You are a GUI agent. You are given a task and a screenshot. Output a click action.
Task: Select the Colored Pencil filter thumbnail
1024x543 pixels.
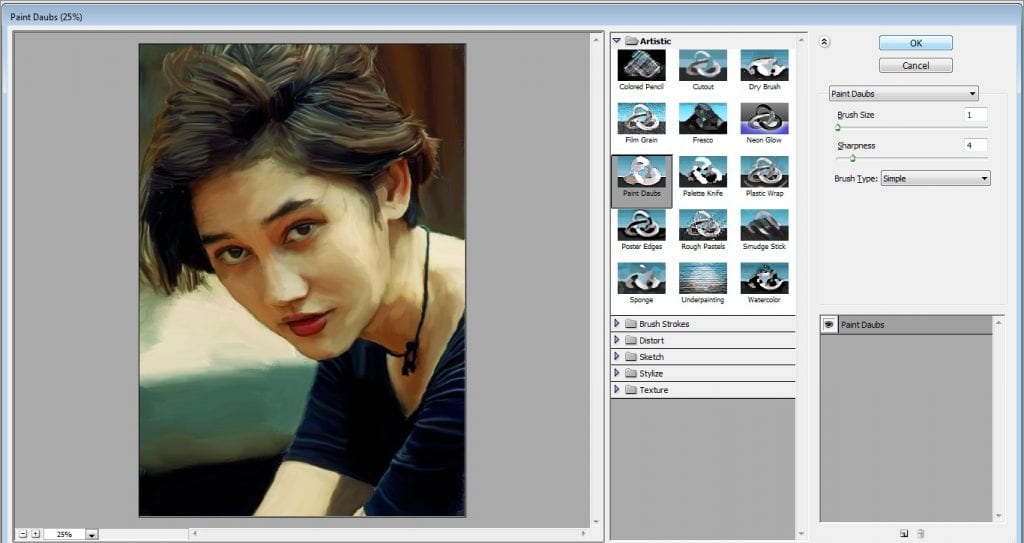click(x=641, y=66)
